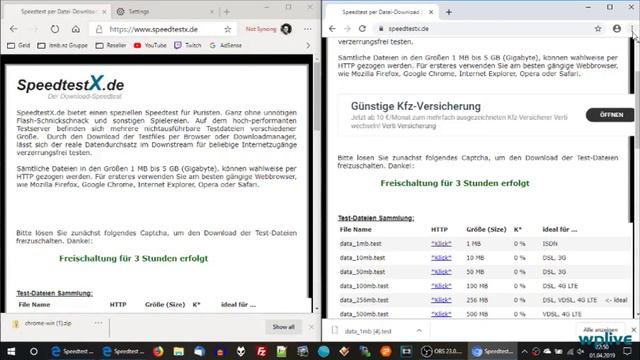Open the Edge profile avatar
The height and width of the screenshot is (360, 640).
click(286, 29)
